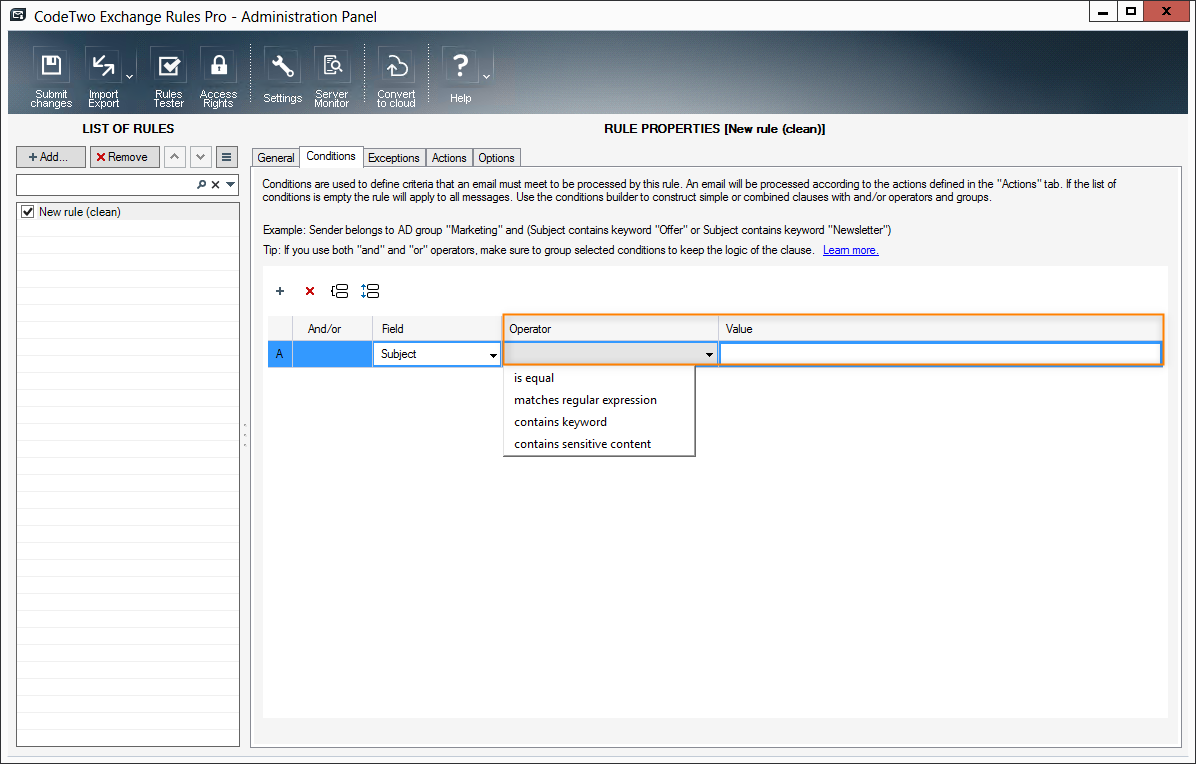This screenshot has width=1196, height=764.
Task: Click the app icon in title bar
Action: (18, 15)
